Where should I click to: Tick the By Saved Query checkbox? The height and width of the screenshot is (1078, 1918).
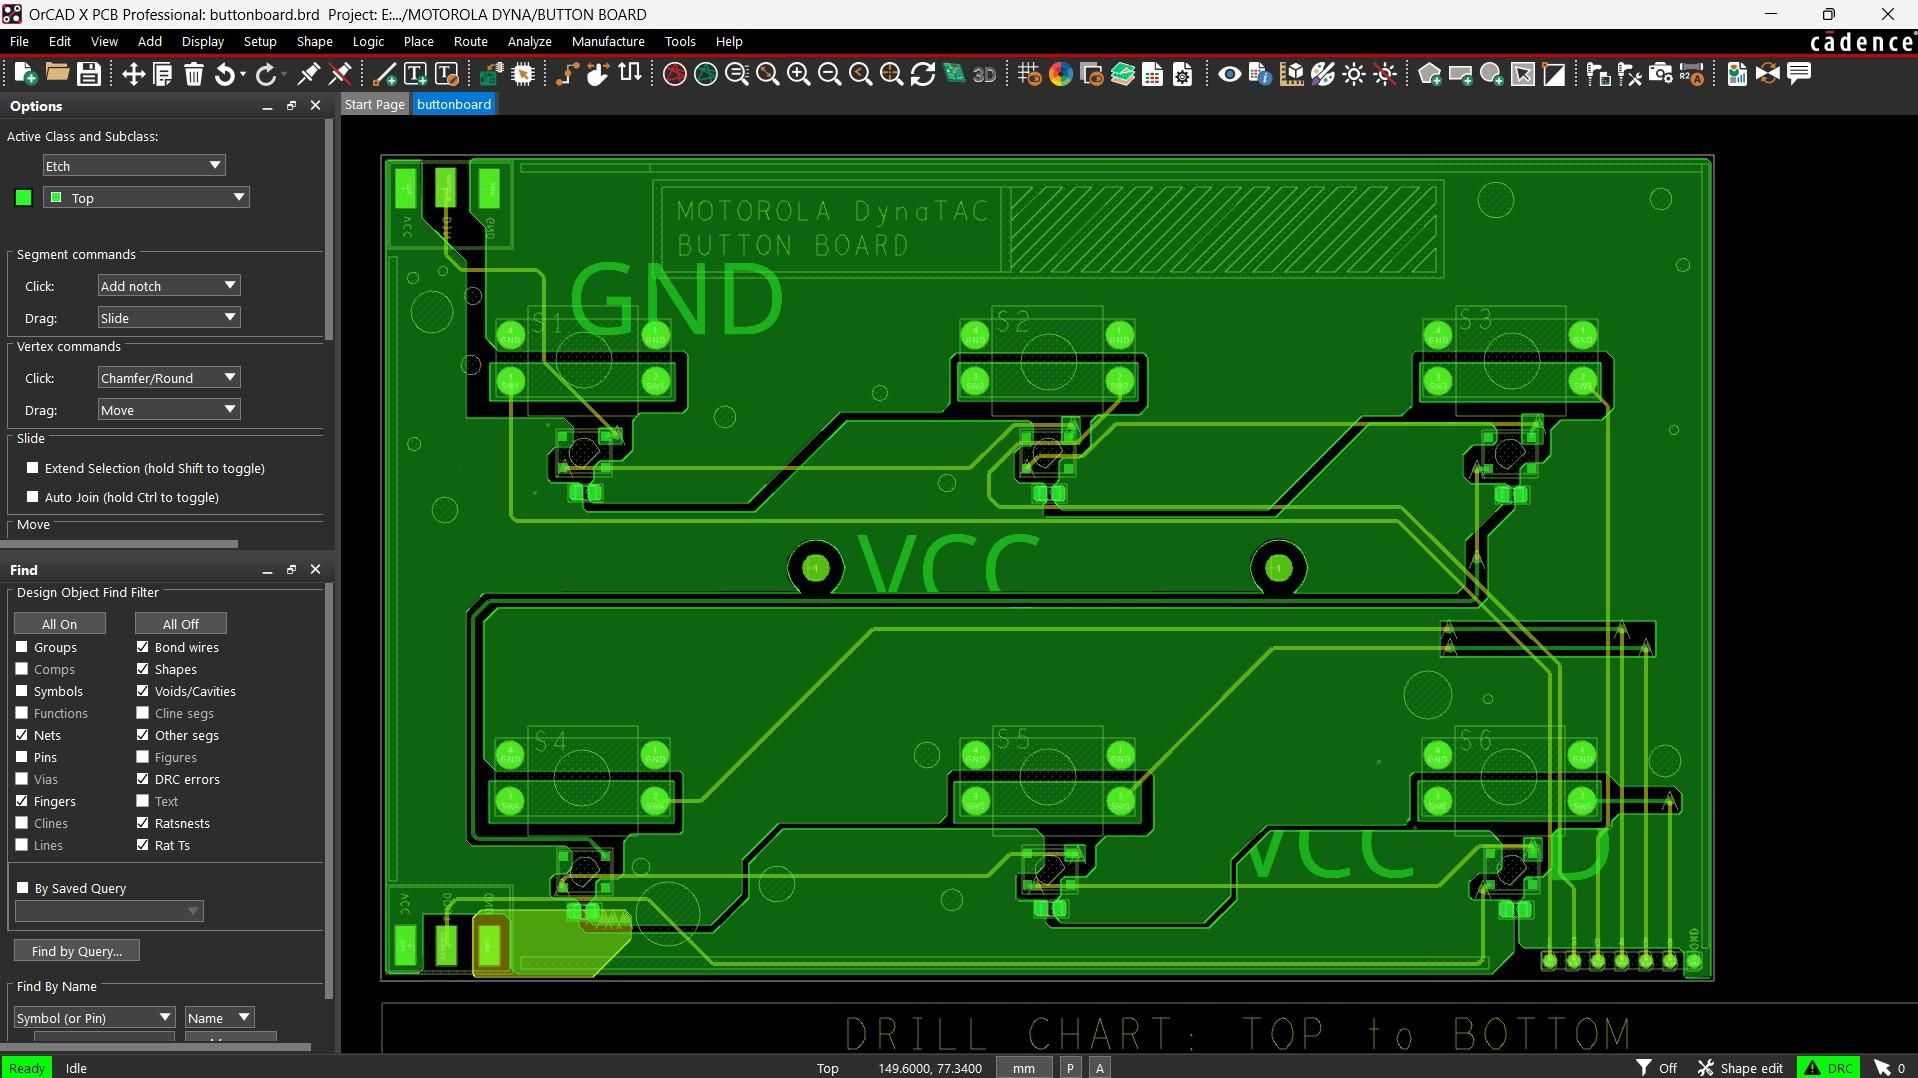23,888
